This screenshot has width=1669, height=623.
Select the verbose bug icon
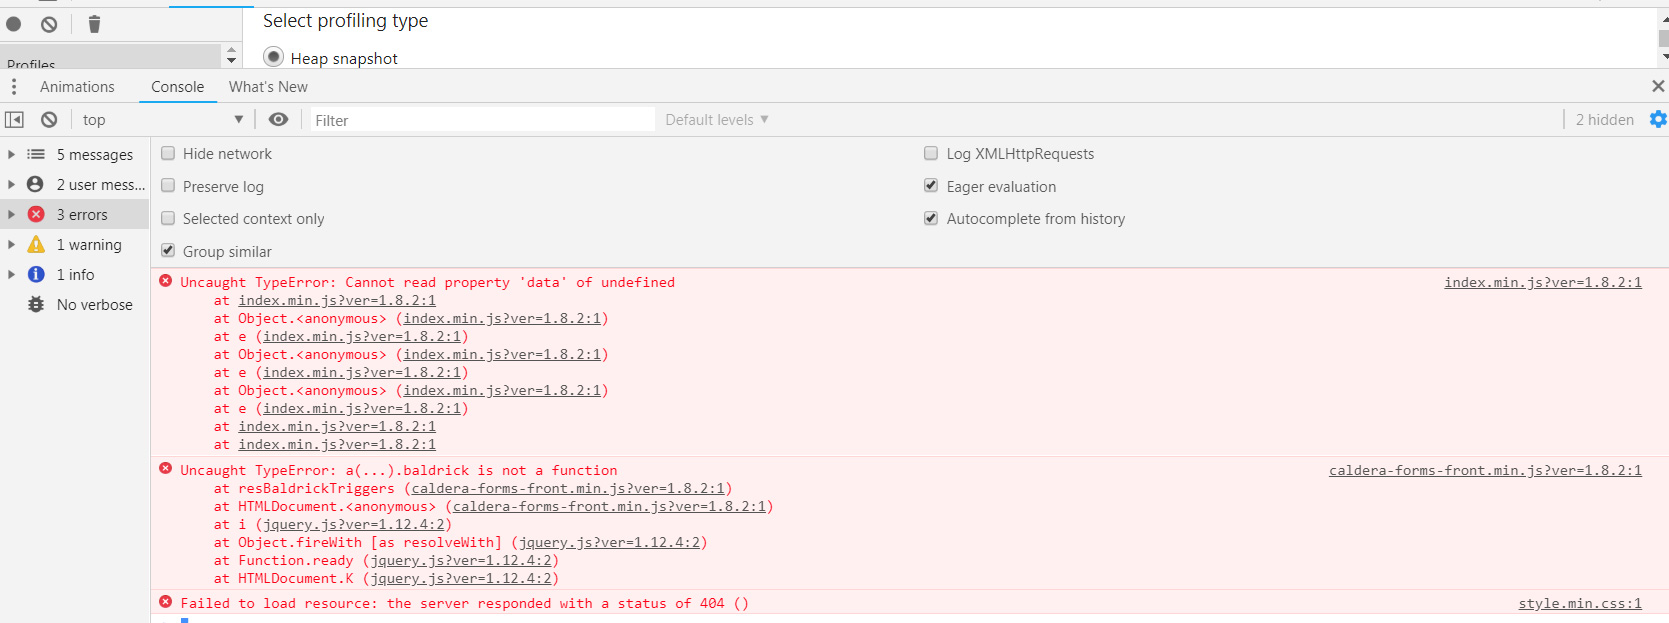click(x=36, y=304)
